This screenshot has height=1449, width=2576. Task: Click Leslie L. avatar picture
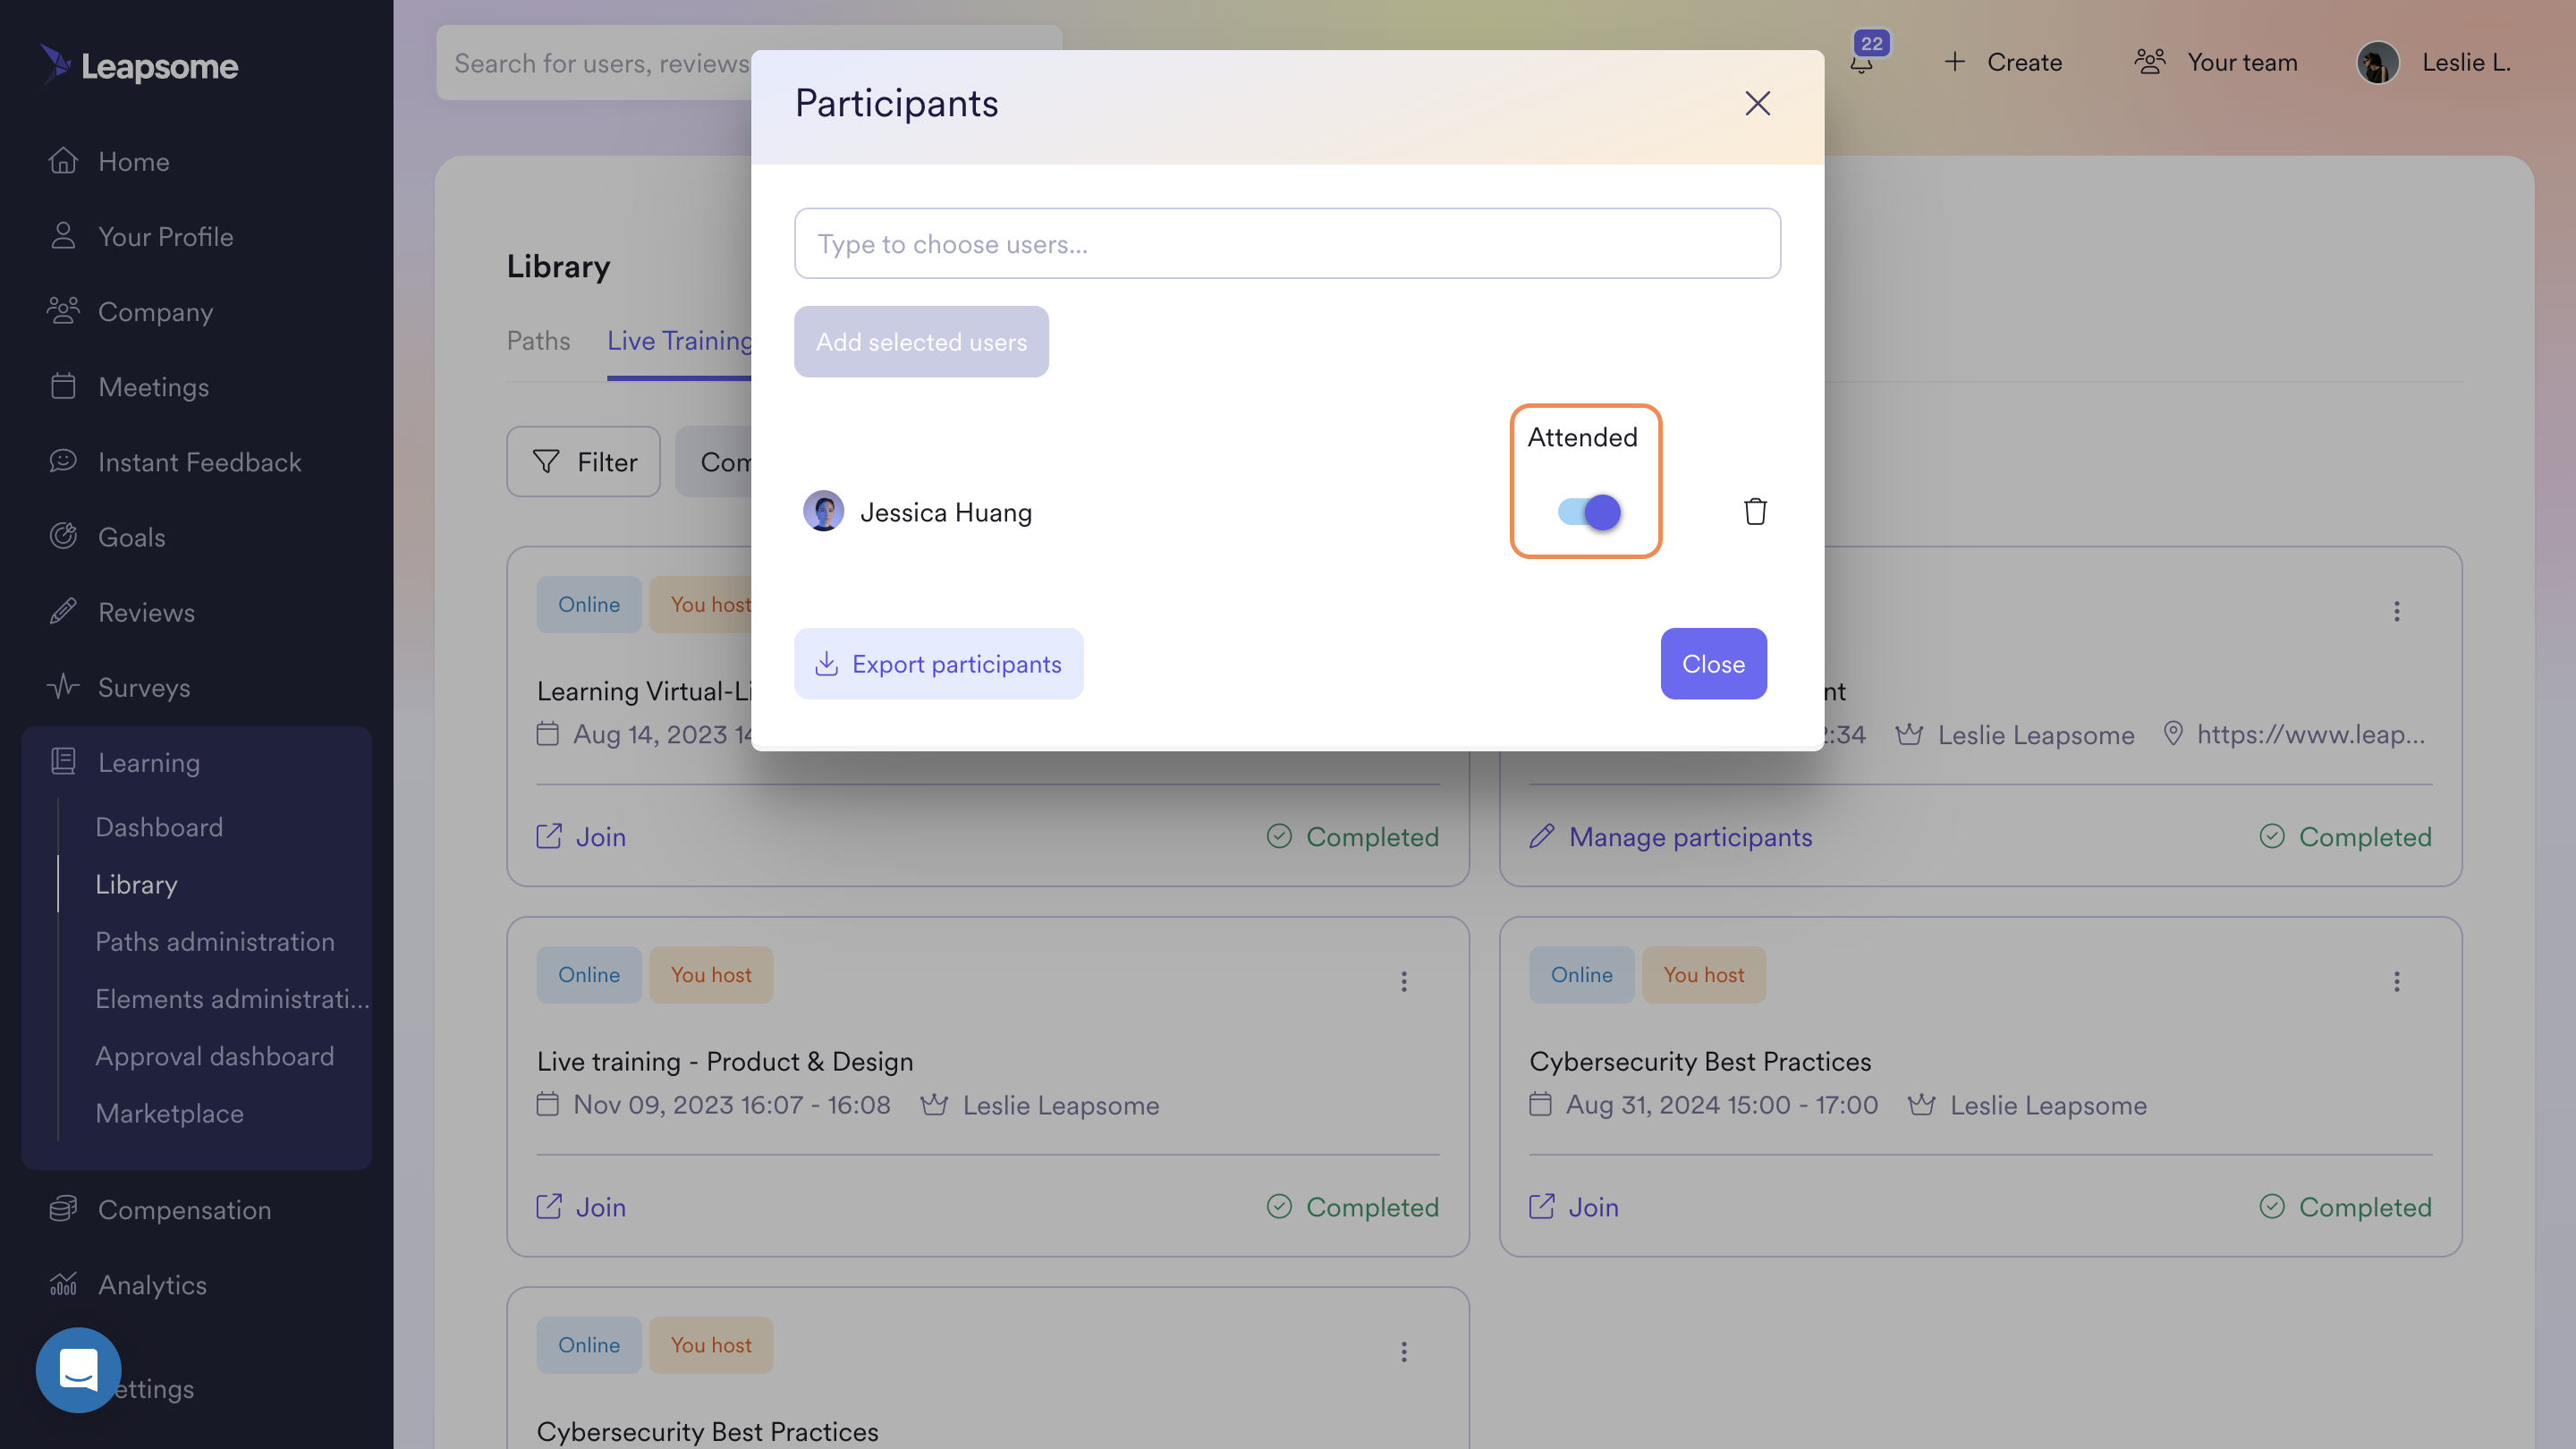point(2377,62)
